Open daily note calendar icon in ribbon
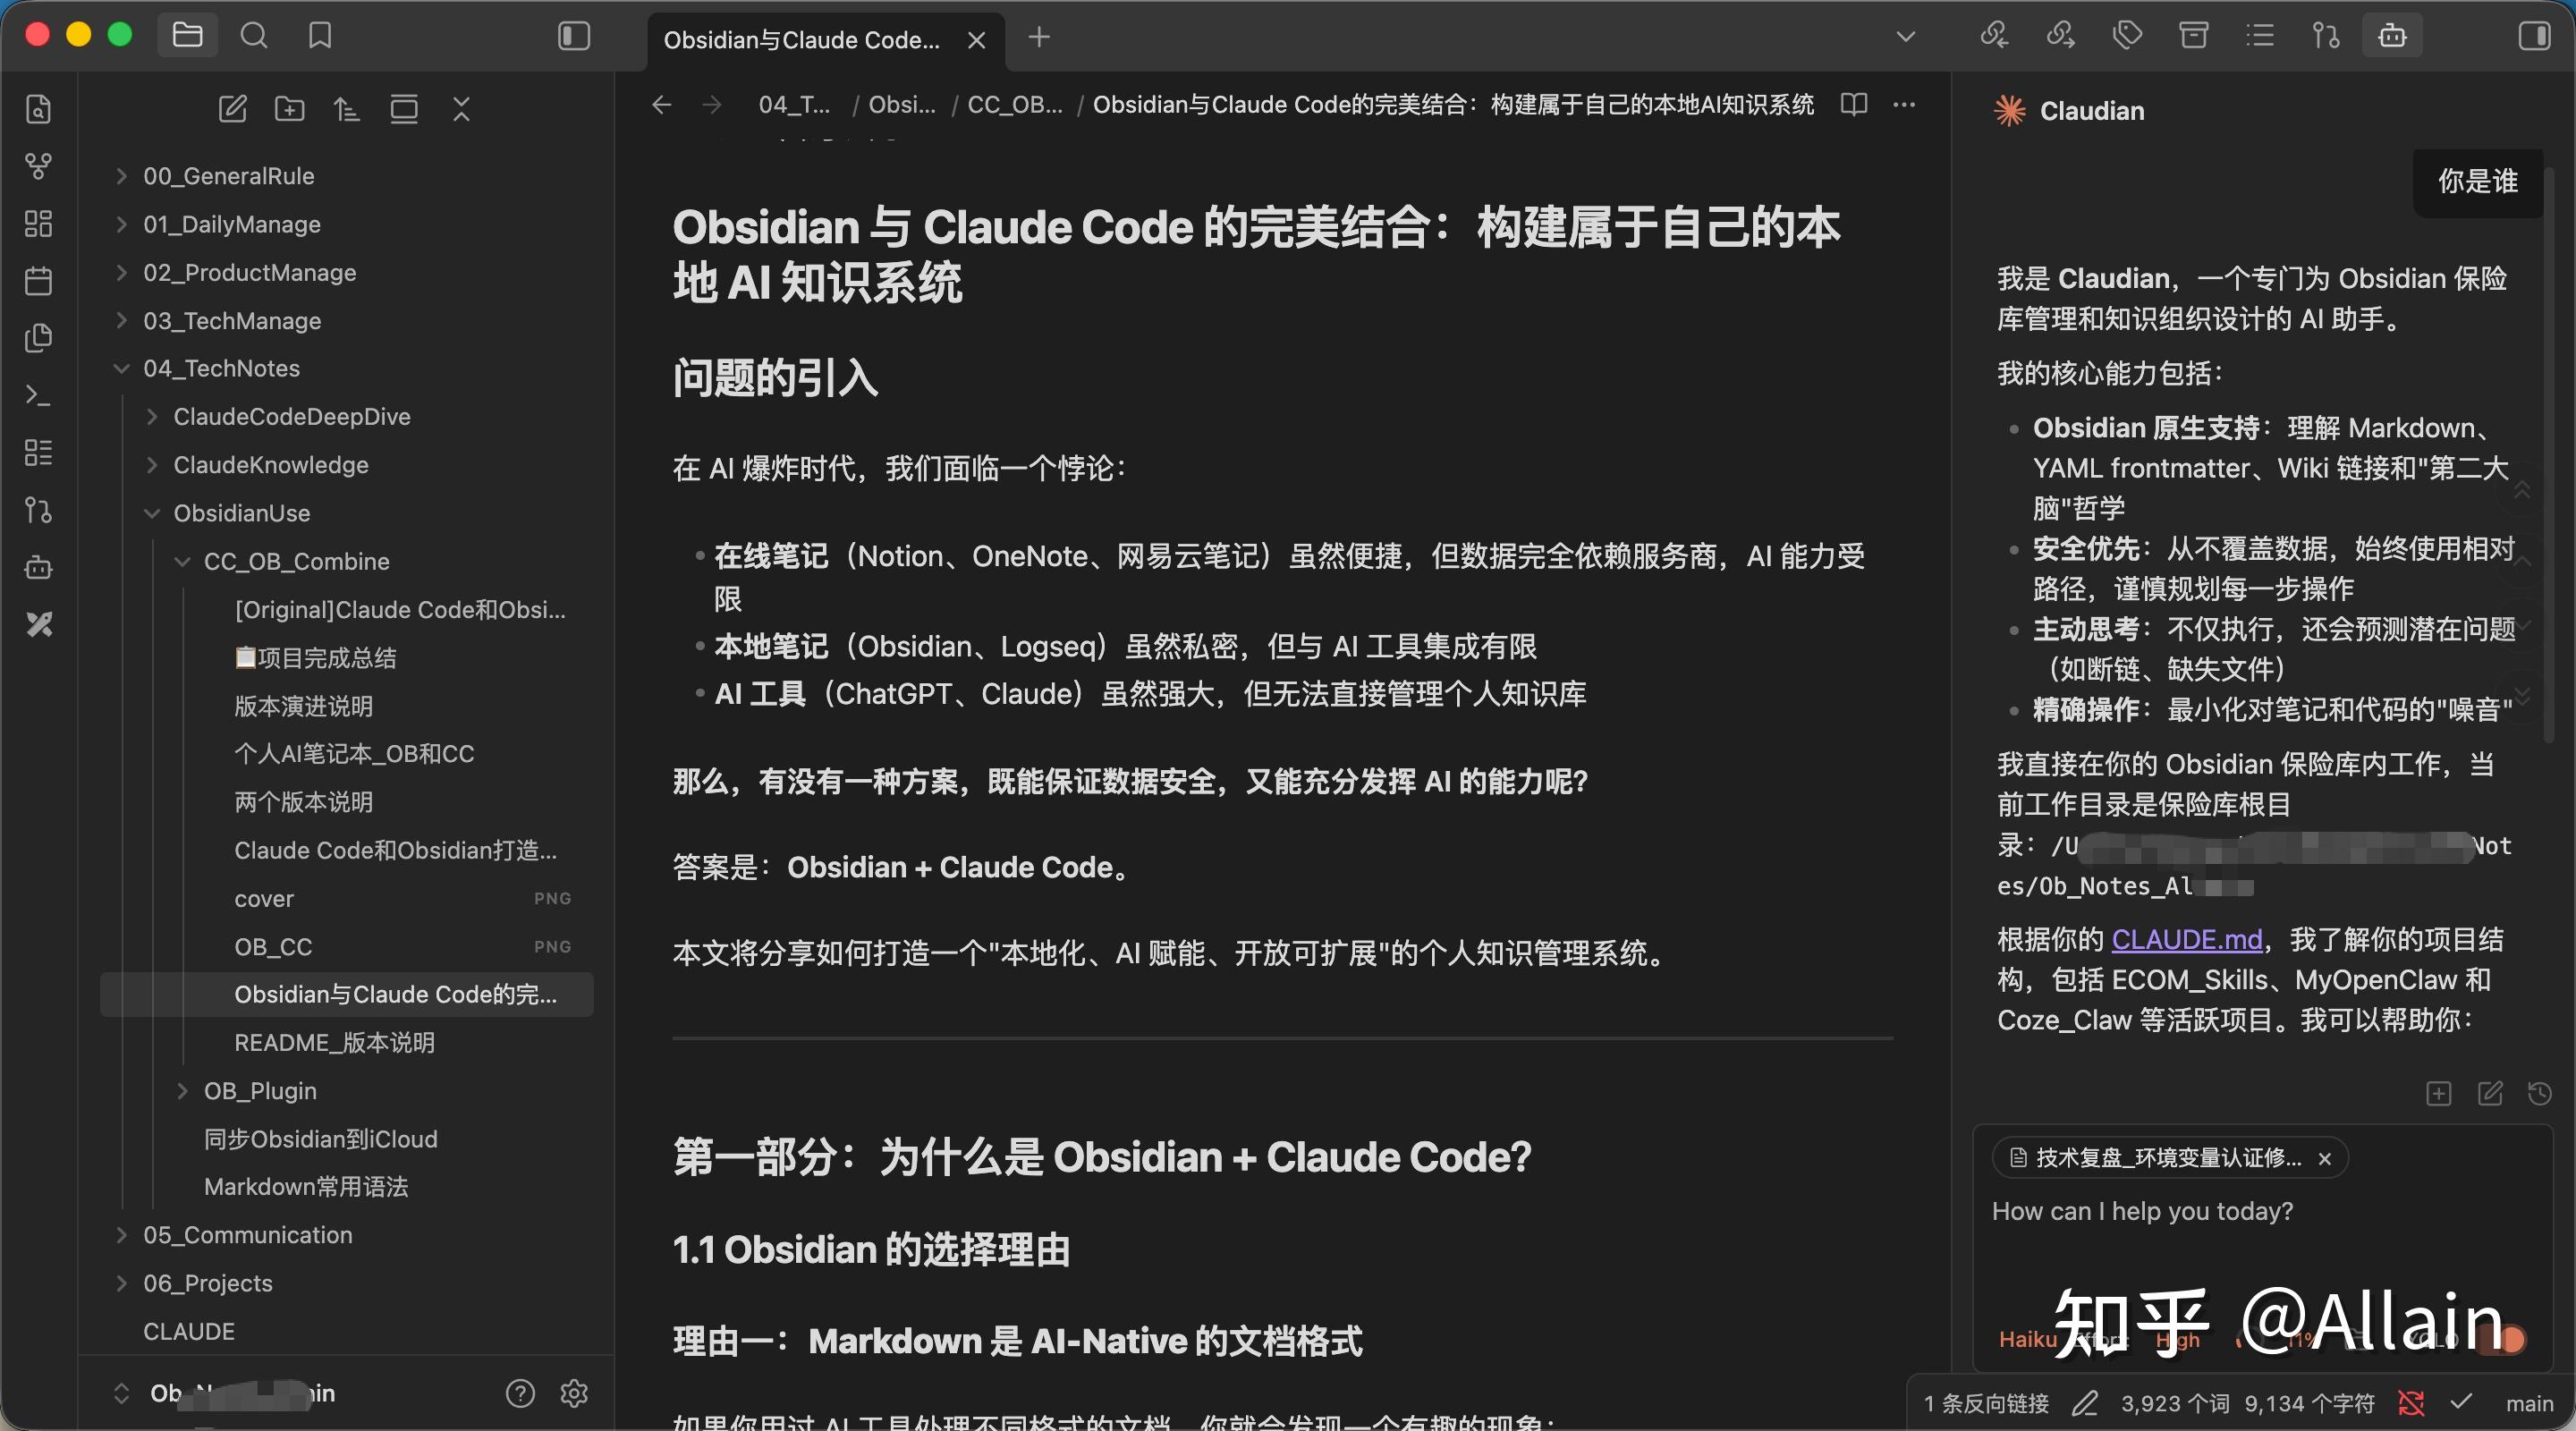Image resolution: width=2576 pixels, height=1431 pixels. pyautogui.click(x=38, y=281)
